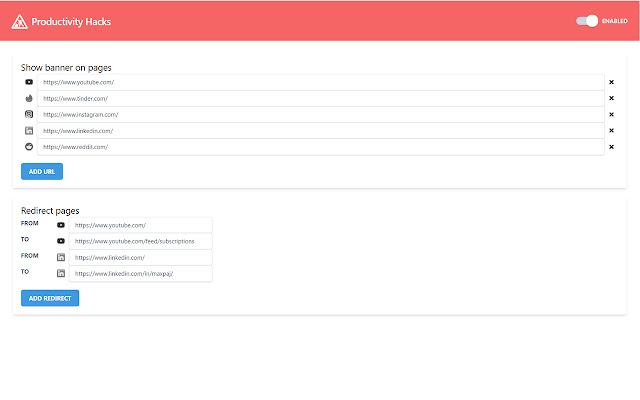Click Tinder flame icon in banner list
This screenshot has height=400, width=640.
coord(29,98)
